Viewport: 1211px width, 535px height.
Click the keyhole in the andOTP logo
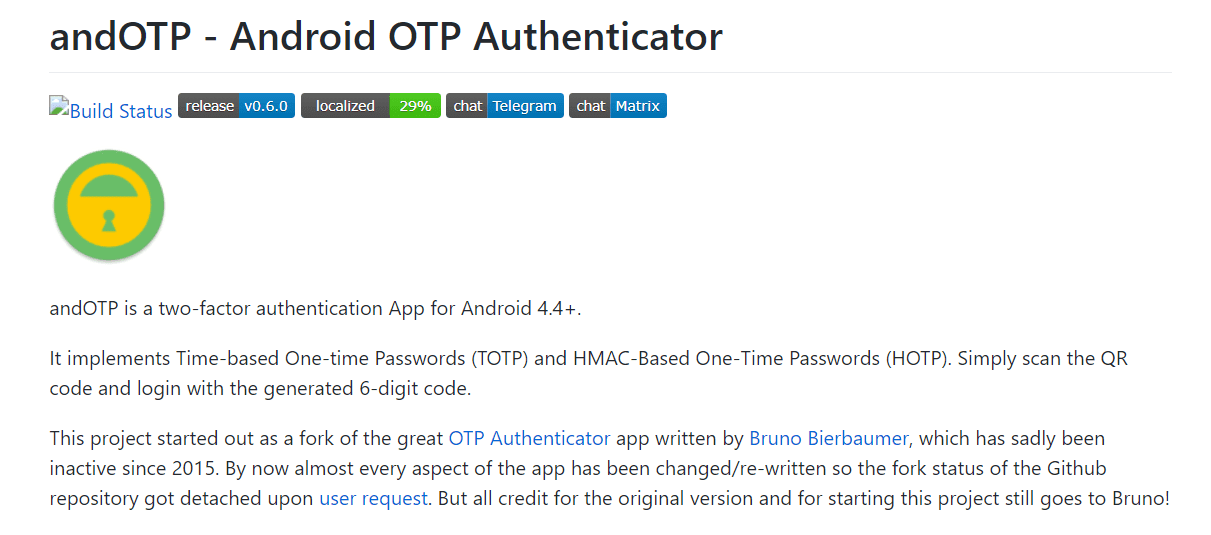[109, 220]
